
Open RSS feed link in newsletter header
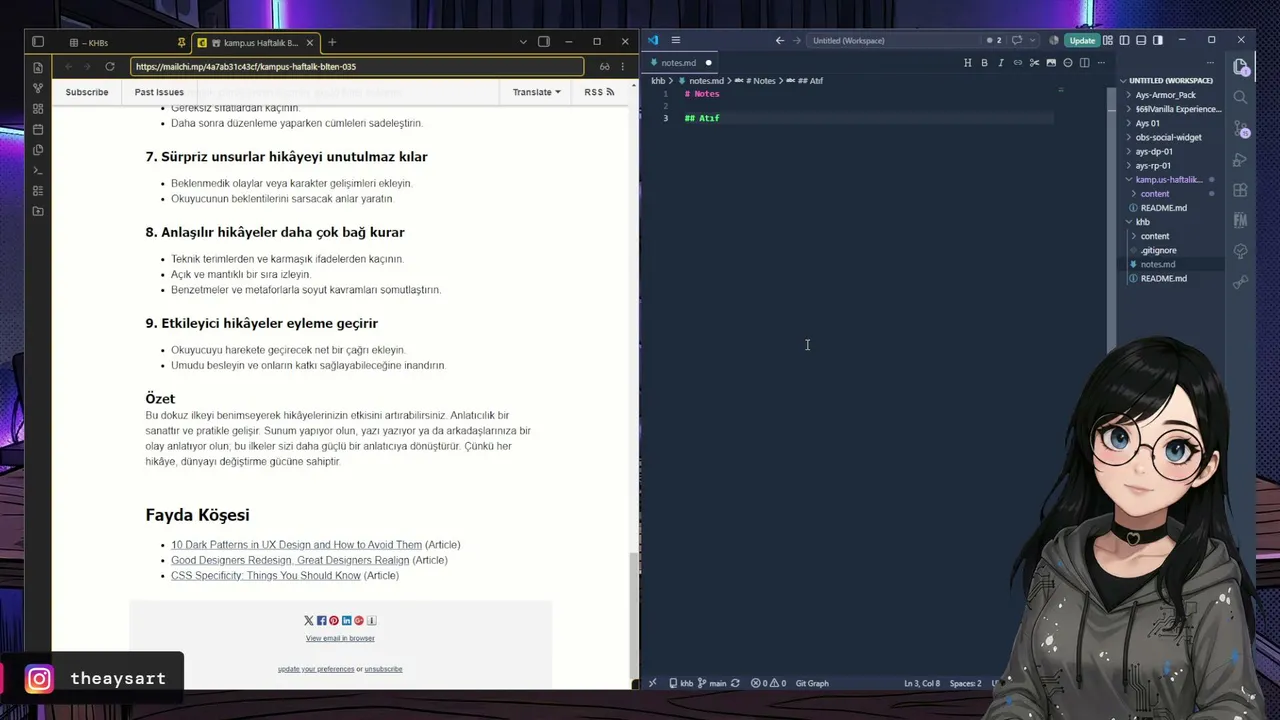tap(599, 92)
